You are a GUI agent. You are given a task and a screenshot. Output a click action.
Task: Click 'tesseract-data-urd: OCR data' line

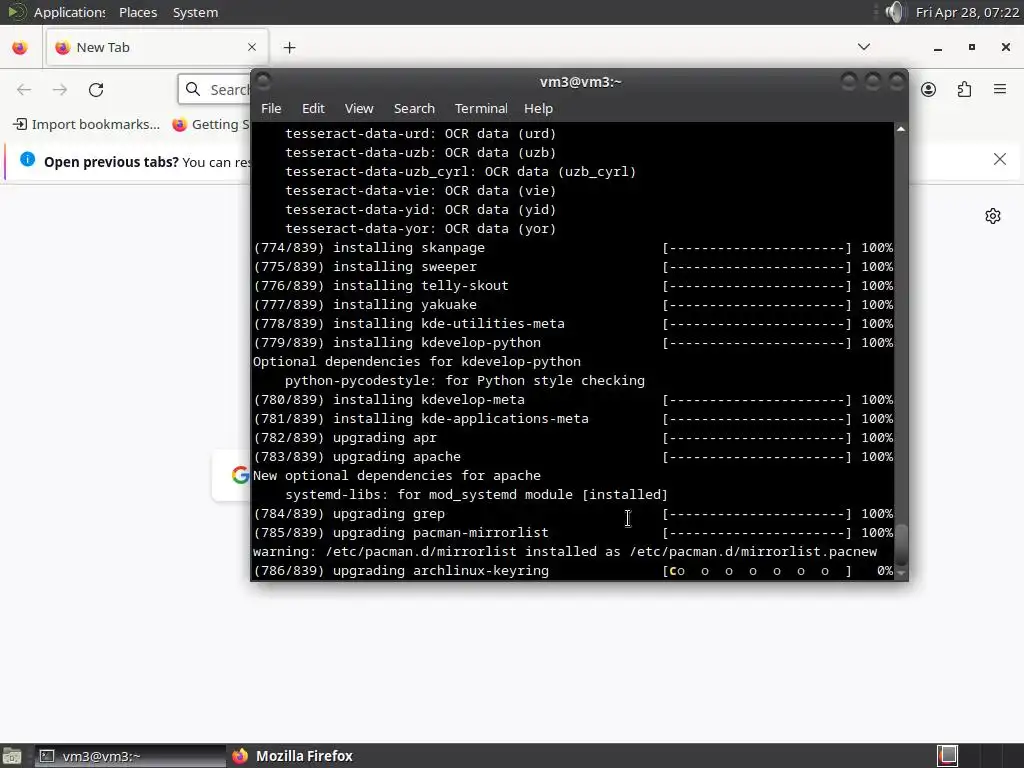point(421,134)
